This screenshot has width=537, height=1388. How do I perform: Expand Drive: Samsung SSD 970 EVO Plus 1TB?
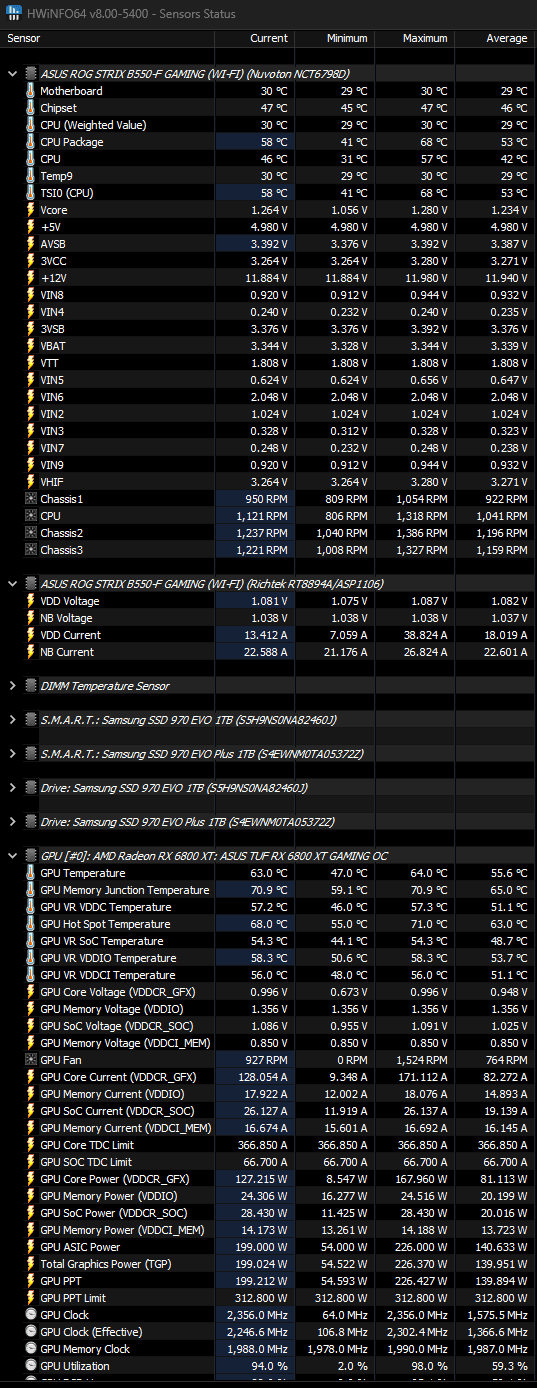click(12, 822)
